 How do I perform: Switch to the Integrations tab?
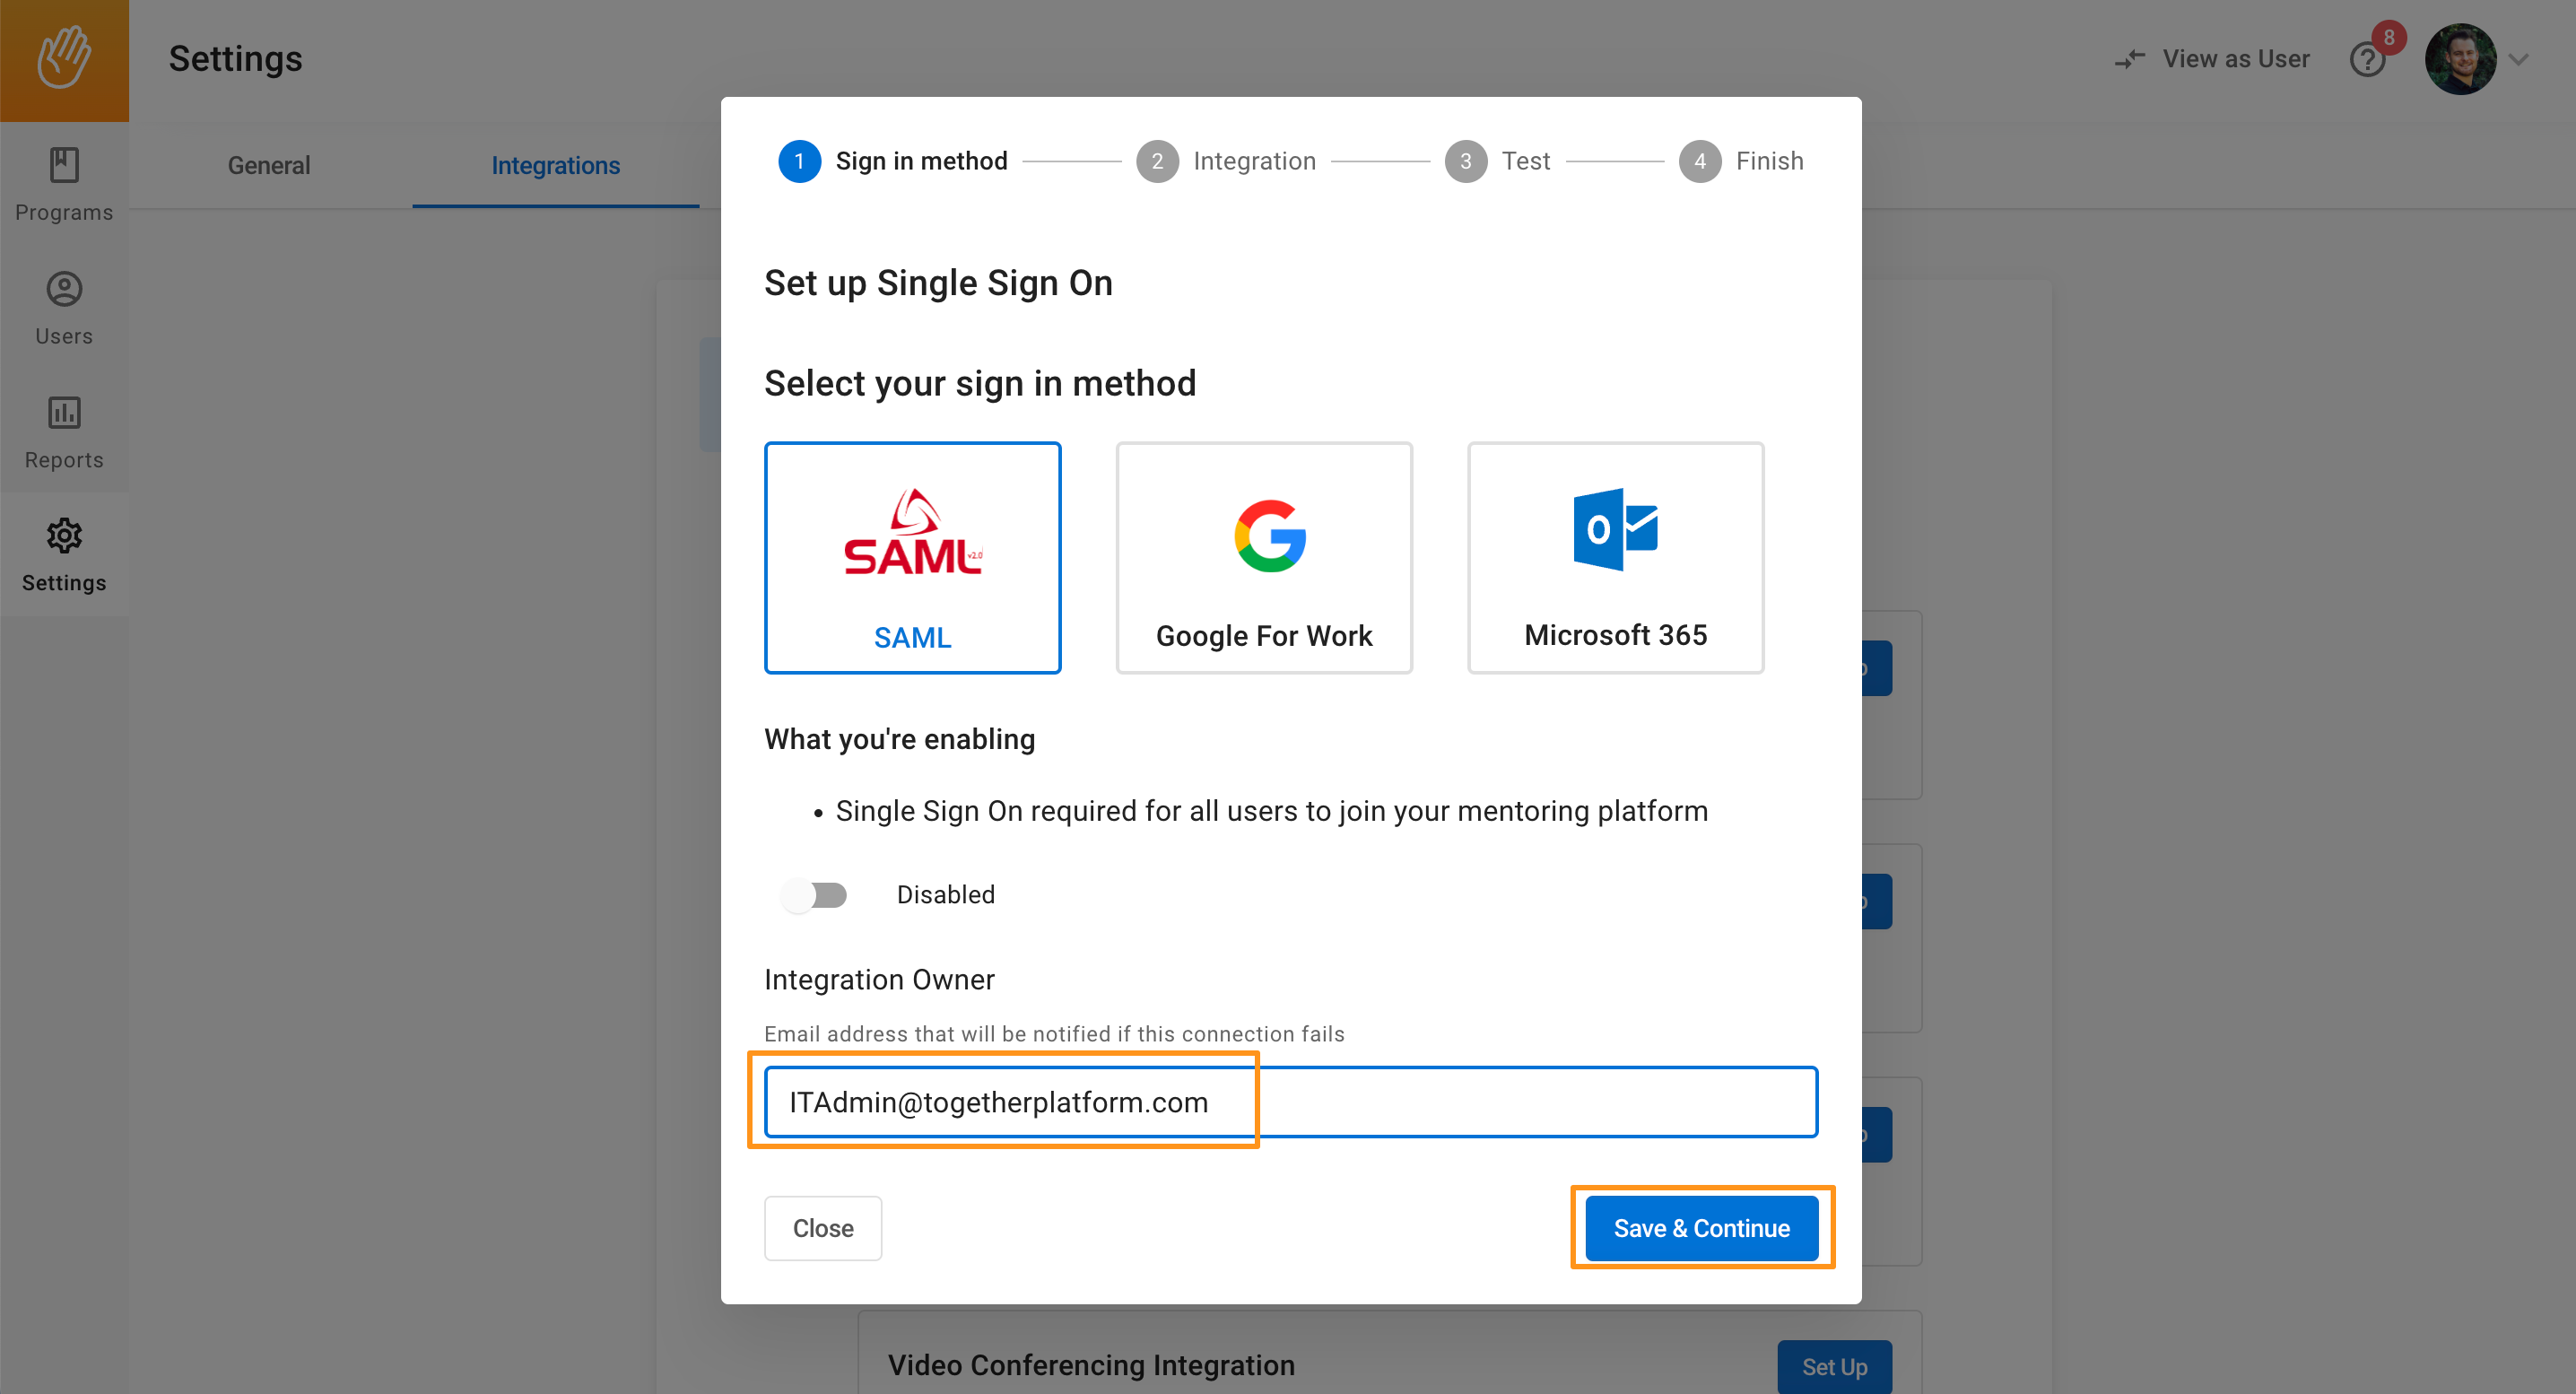tap(555, 165)
